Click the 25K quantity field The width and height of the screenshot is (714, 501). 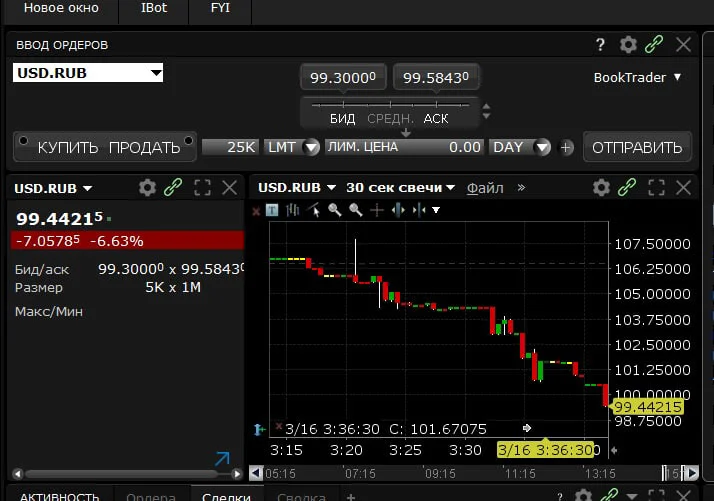[231, 147]
